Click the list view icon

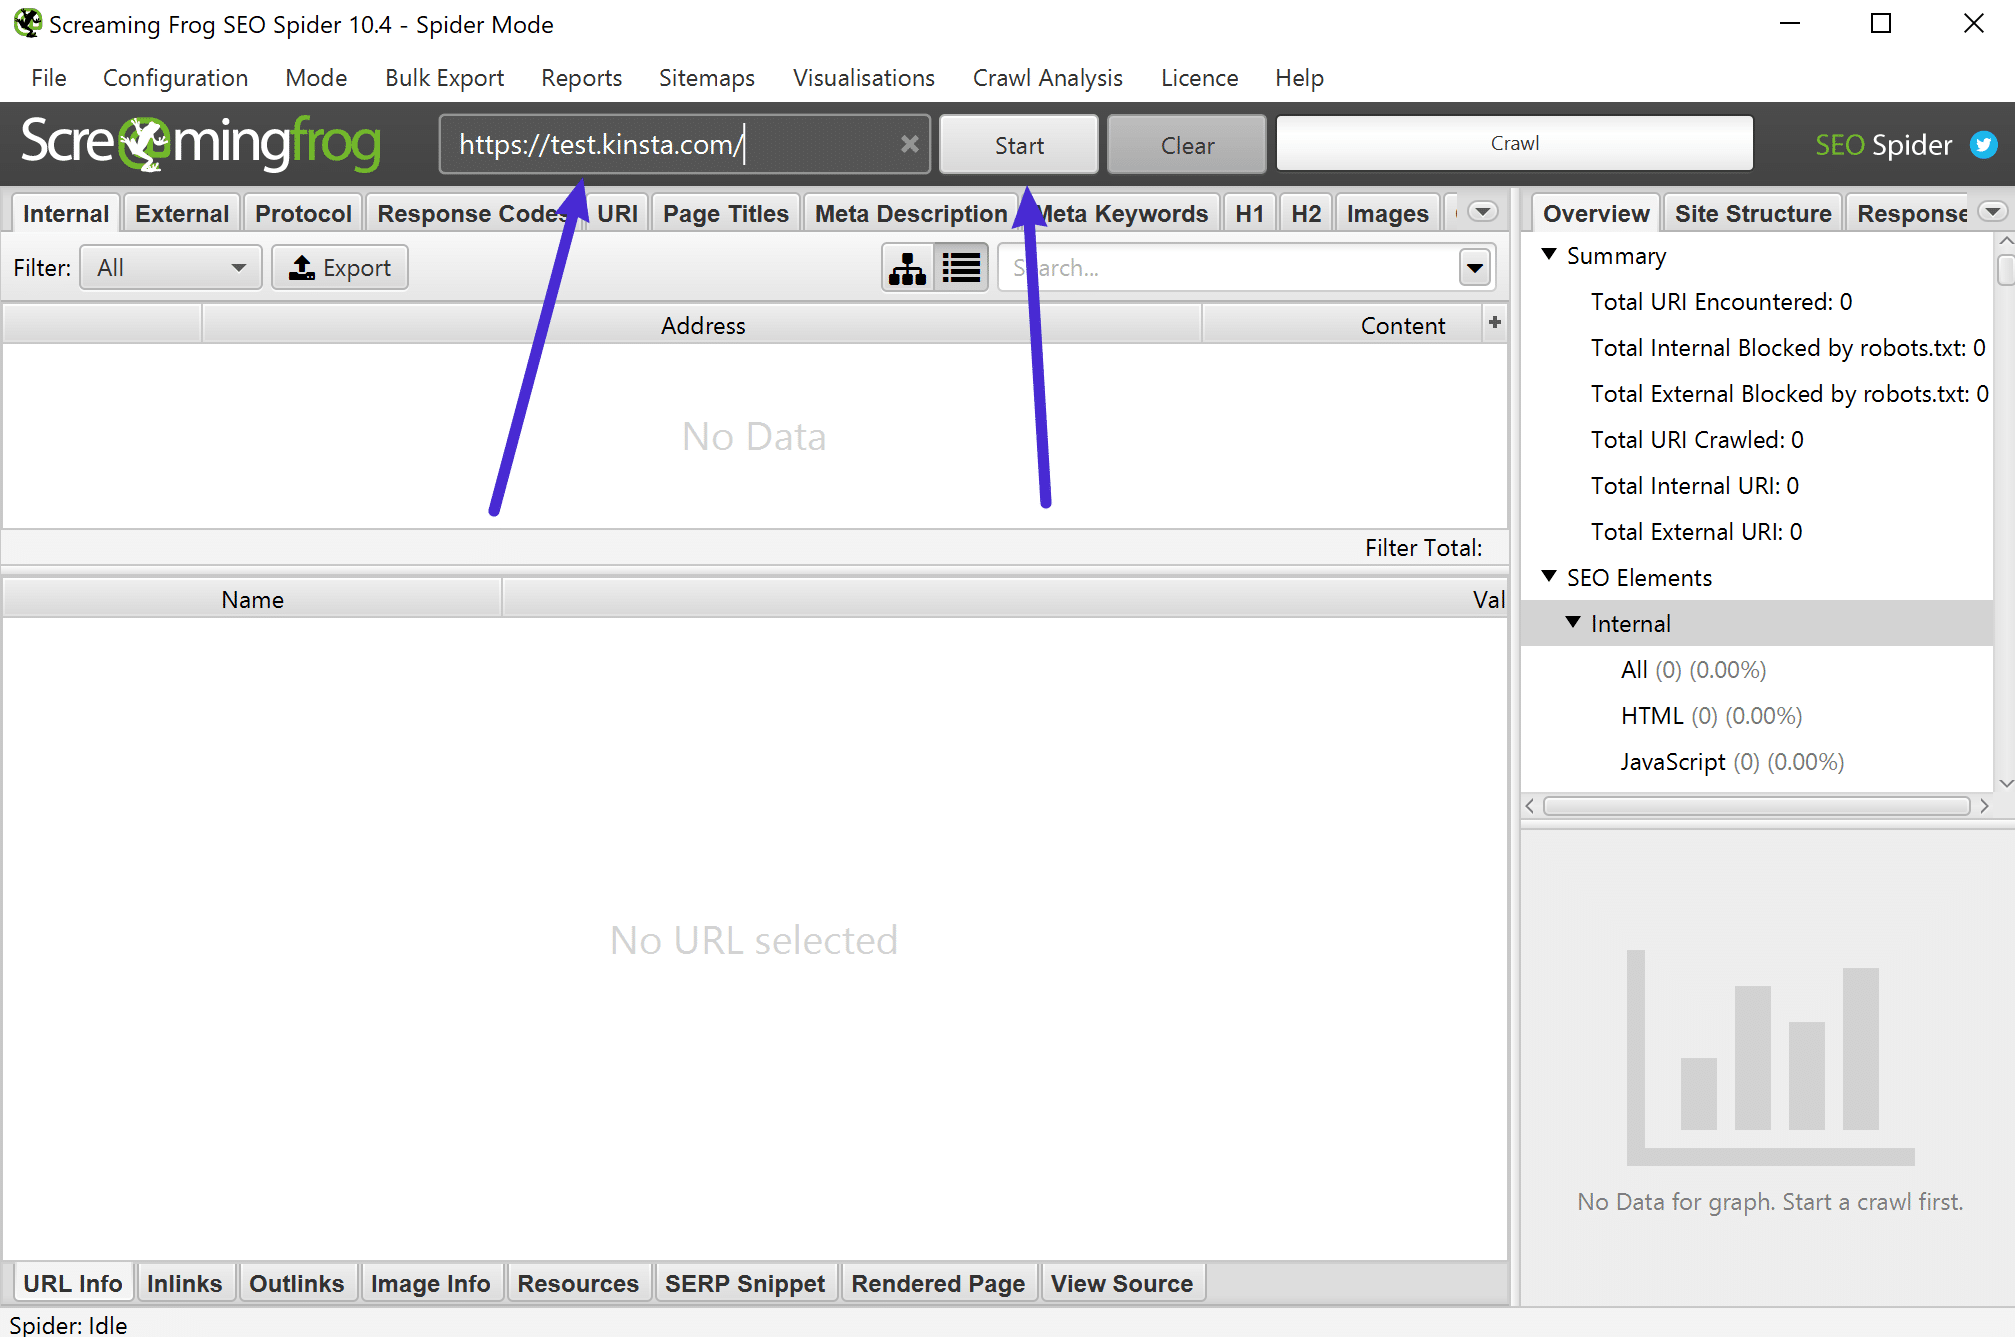[961, 267]
